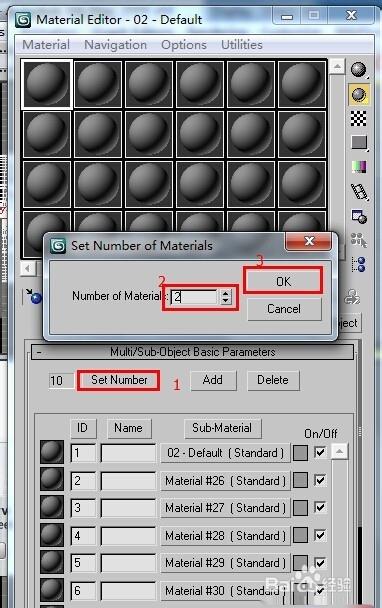Open Material Editor Options icon
382x608 pixels.
359,216
